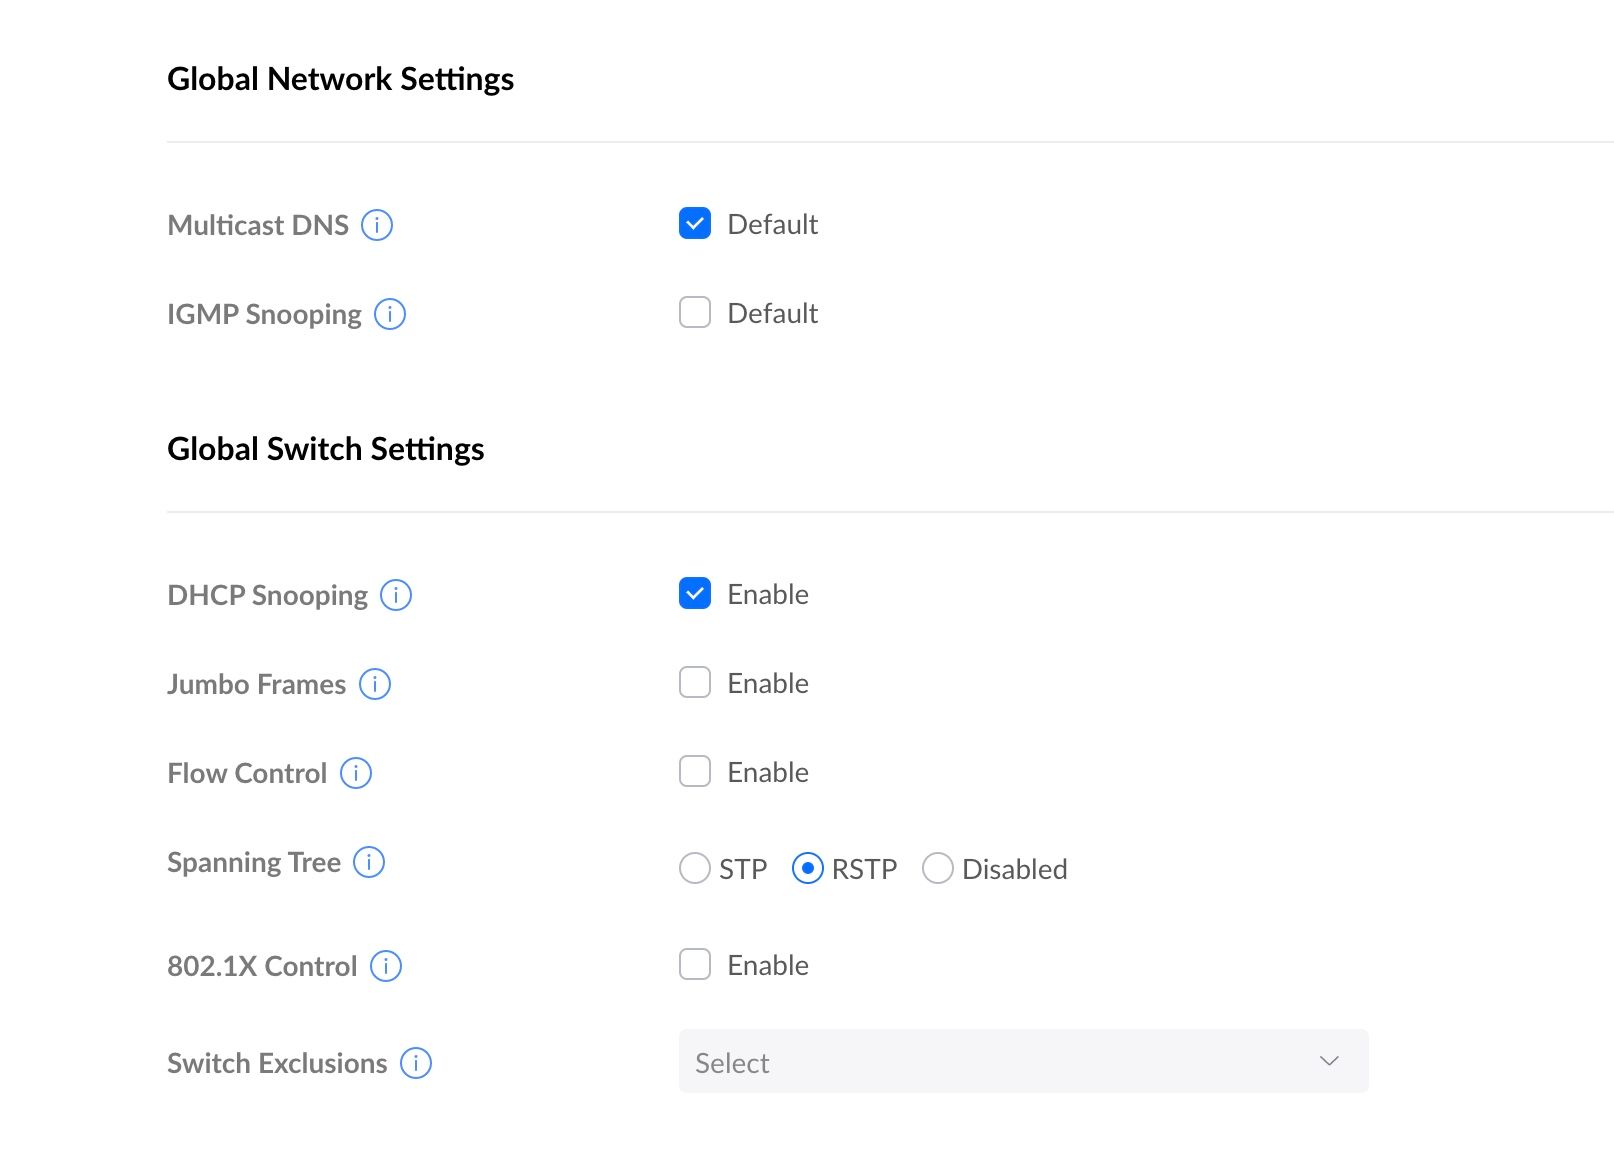Click the Switch Exclusions dropdown chevron arrow
The width and height of the screenshot is (1614, 1166).
point(1329,1062)
